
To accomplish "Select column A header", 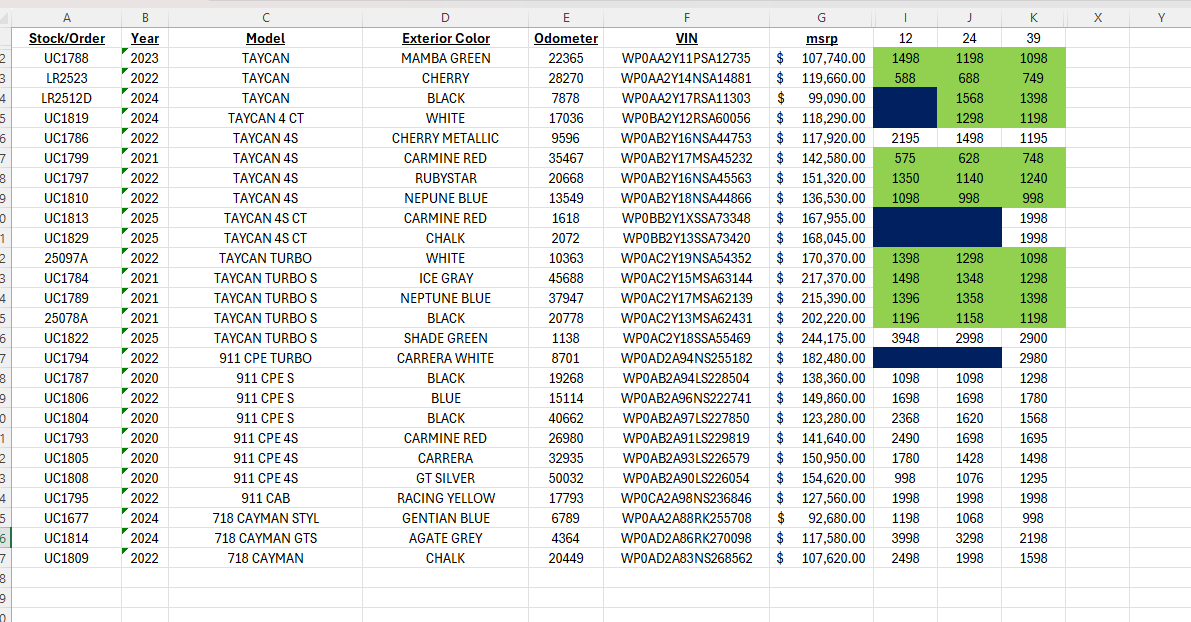I will click(67, 17).
